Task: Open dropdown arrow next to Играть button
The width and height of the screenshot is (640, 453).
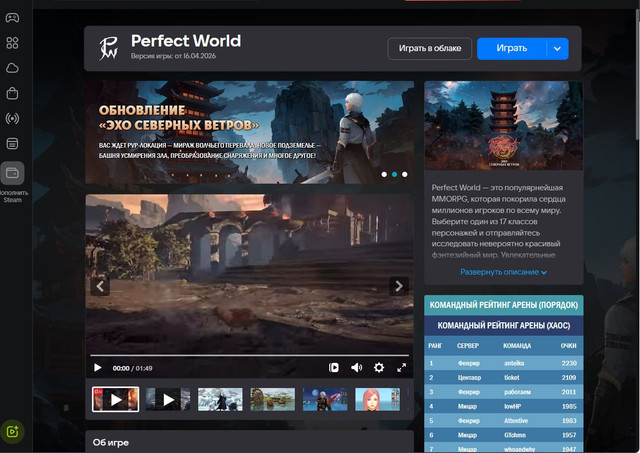Action: [557, 48]
